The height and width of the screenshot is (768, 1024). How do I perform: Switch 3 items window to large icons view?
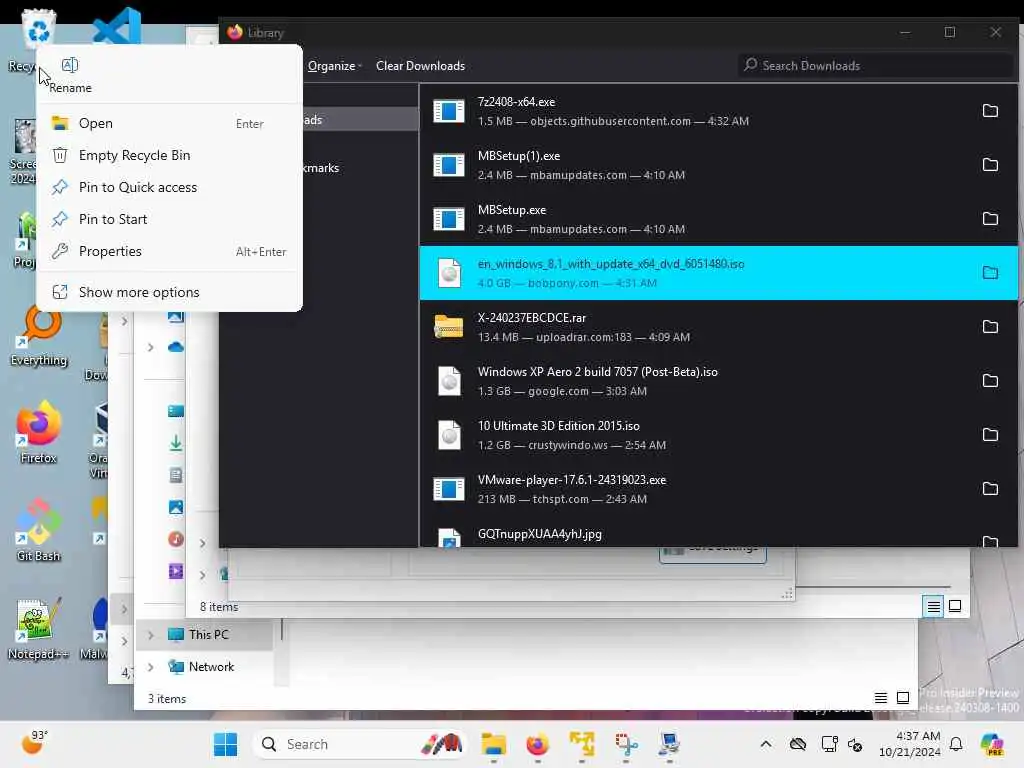click(x=903, y=698)
